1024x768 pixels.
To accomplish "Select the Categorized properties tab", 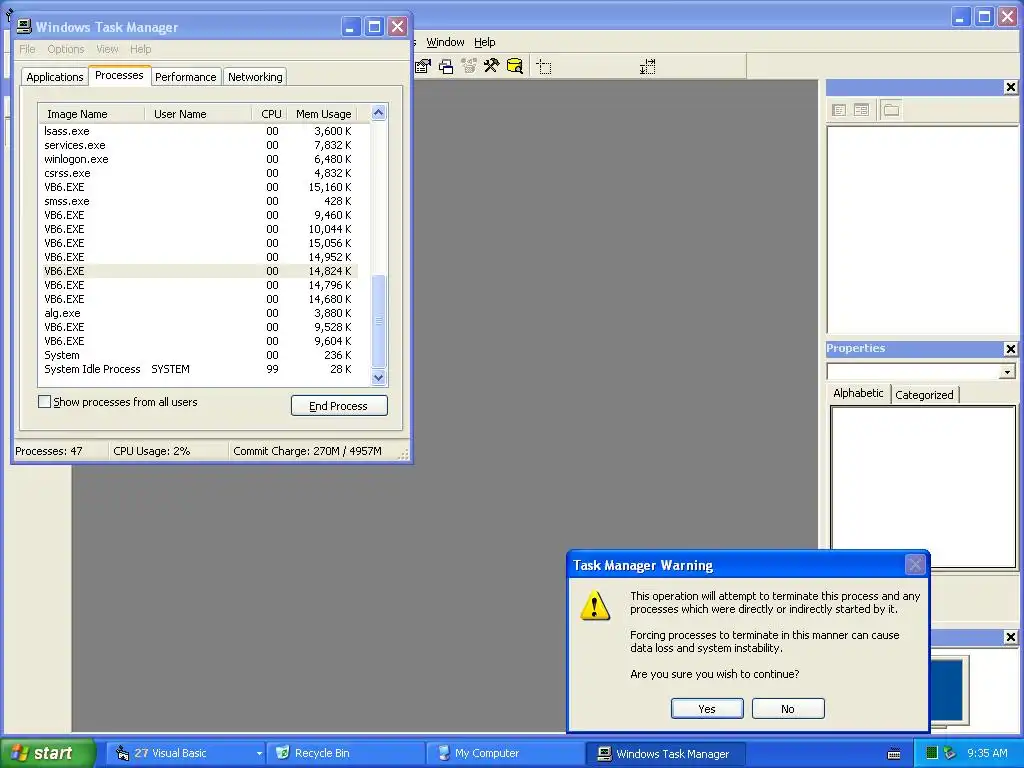I will coord(924,394).
